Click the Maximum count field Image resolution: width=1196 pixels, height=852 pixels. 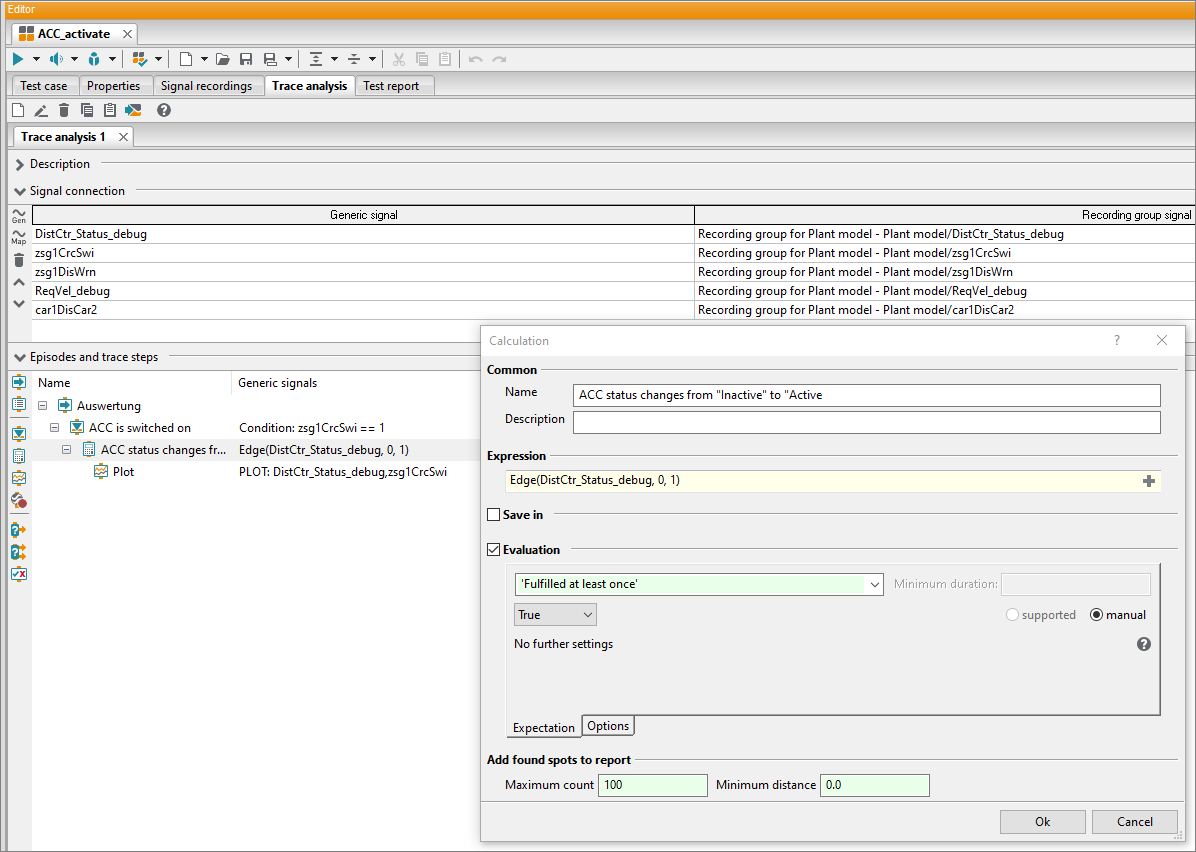(653, 785)
